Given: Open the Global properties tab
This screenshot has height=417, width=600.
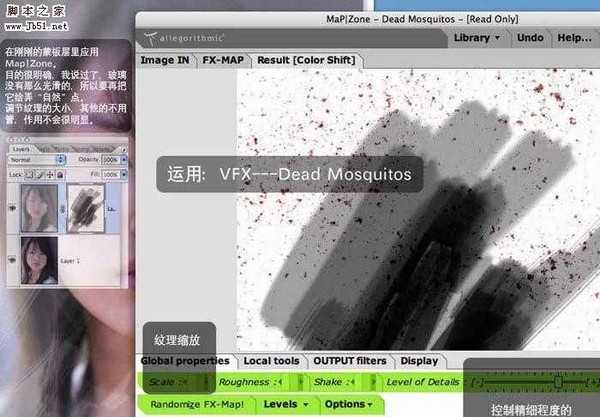Looking at the screenshot, I should (185, 361).
